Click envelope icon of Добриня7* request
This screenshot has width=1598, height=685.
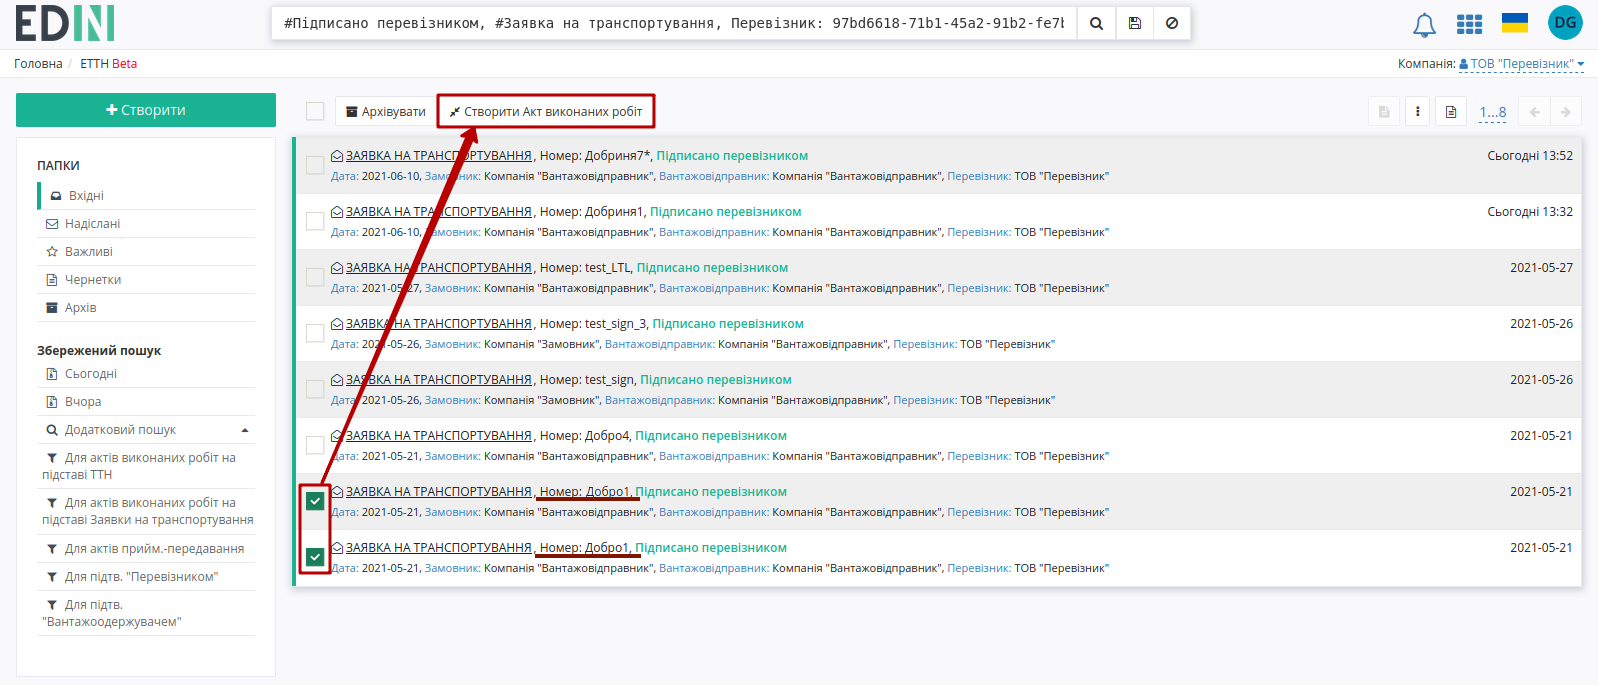[337, 156]
